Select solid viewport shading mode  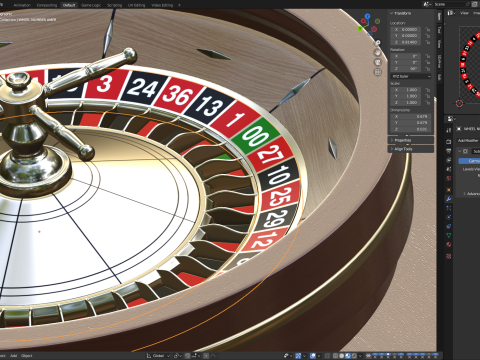click(342, 356)
